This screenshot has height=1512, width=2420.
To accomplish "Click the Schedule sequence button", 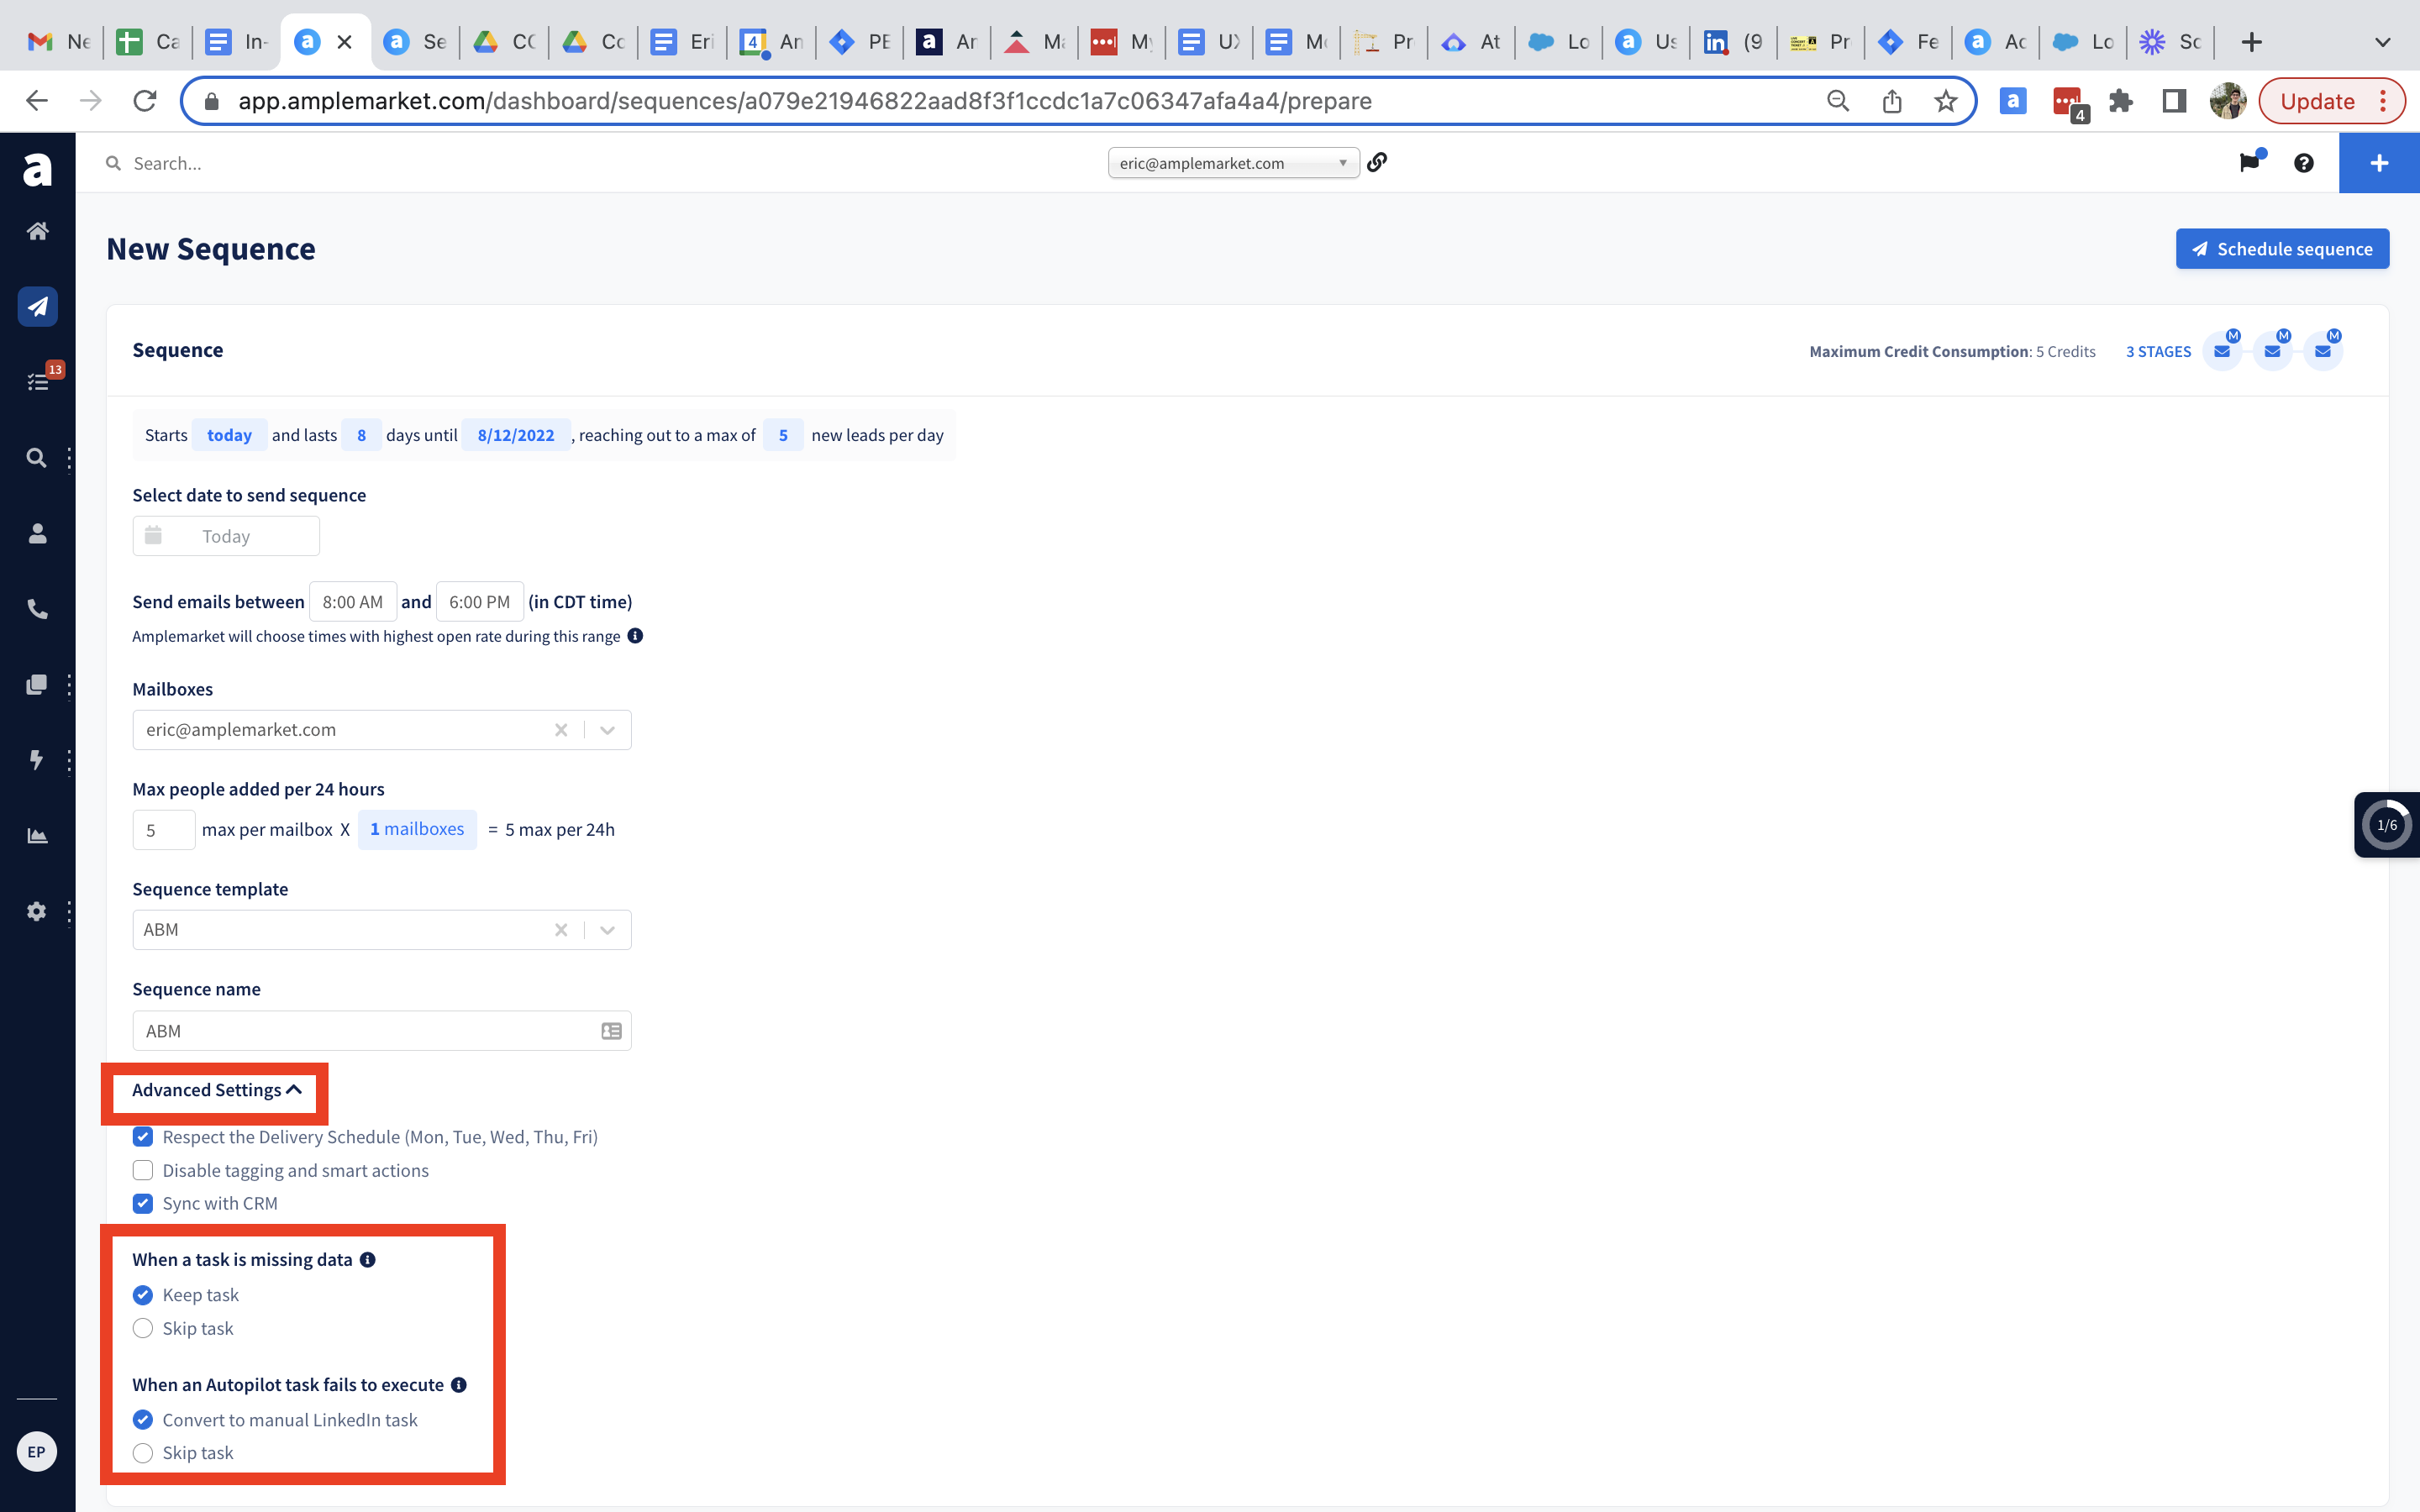I will click(x=2282, y=249).
